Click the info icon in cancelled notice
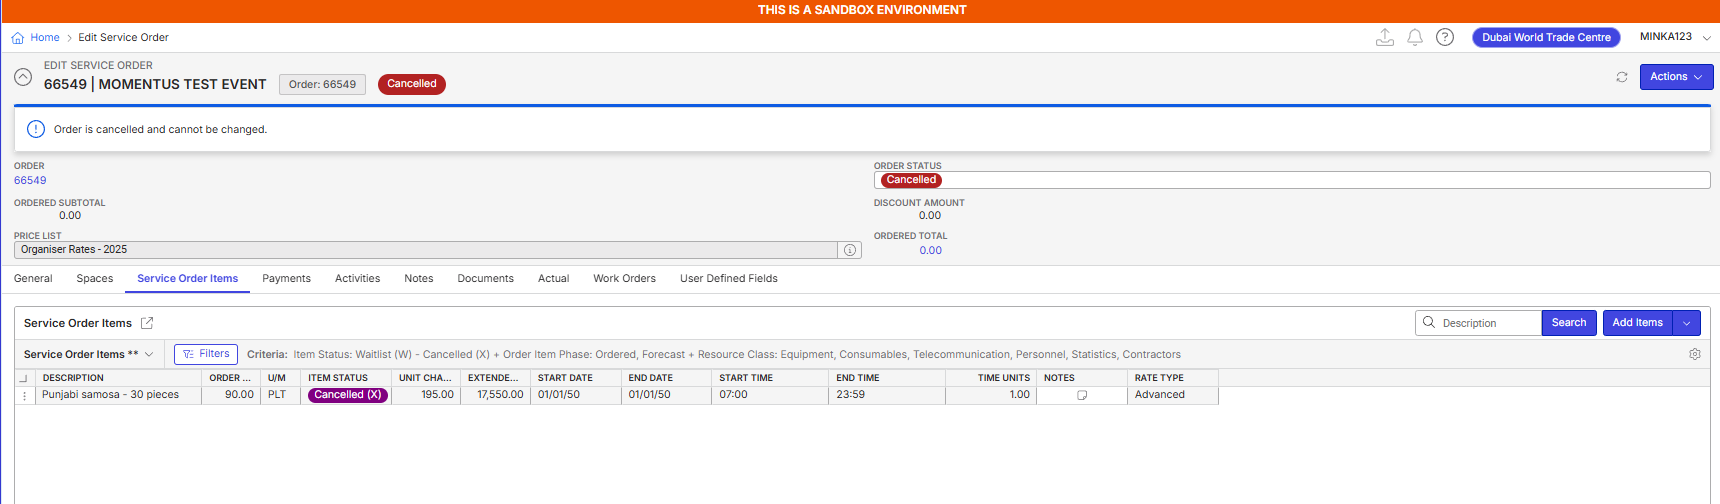 36,129
